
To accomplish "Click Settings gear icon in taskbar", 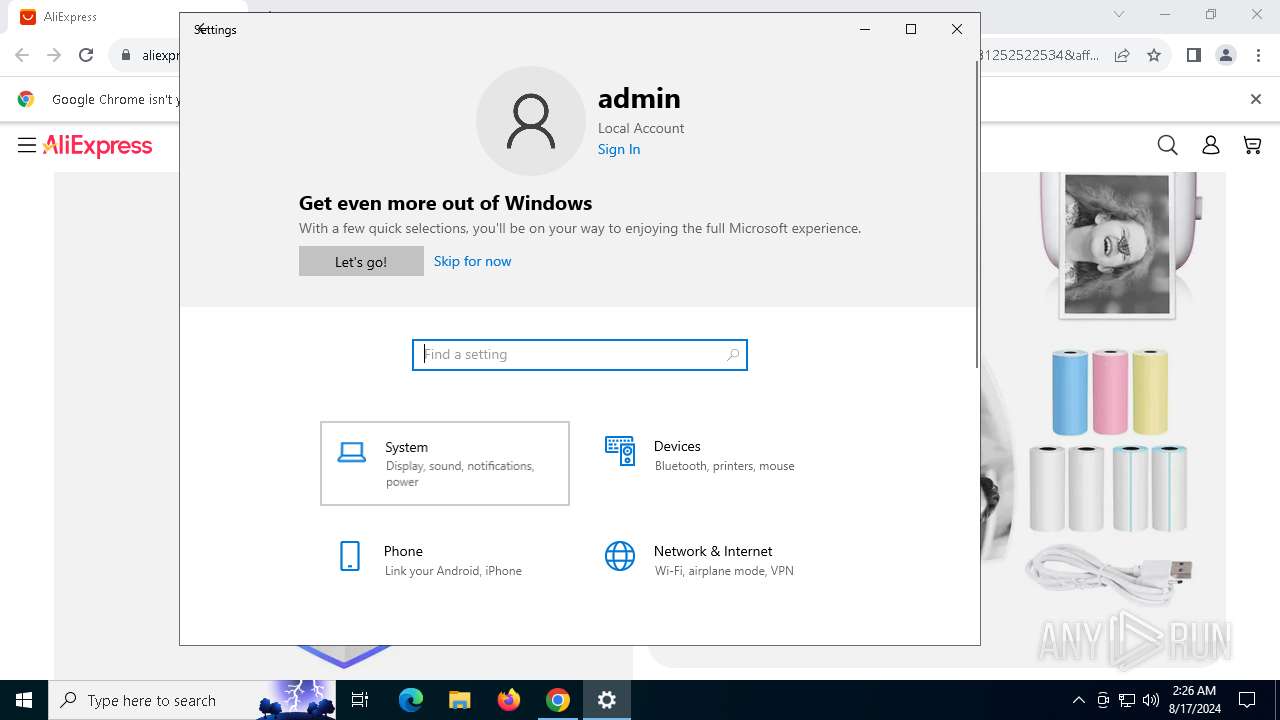I will click(x=607, y=700).
